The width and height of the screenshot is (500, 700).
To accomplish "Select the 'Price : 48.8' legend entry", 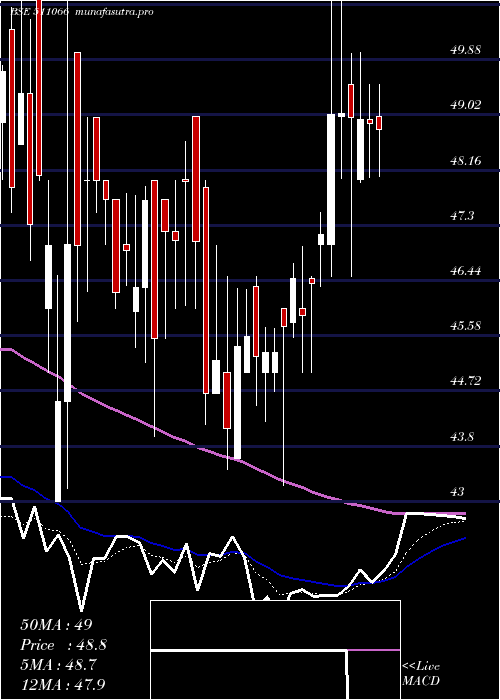I will tap(63, 645).
